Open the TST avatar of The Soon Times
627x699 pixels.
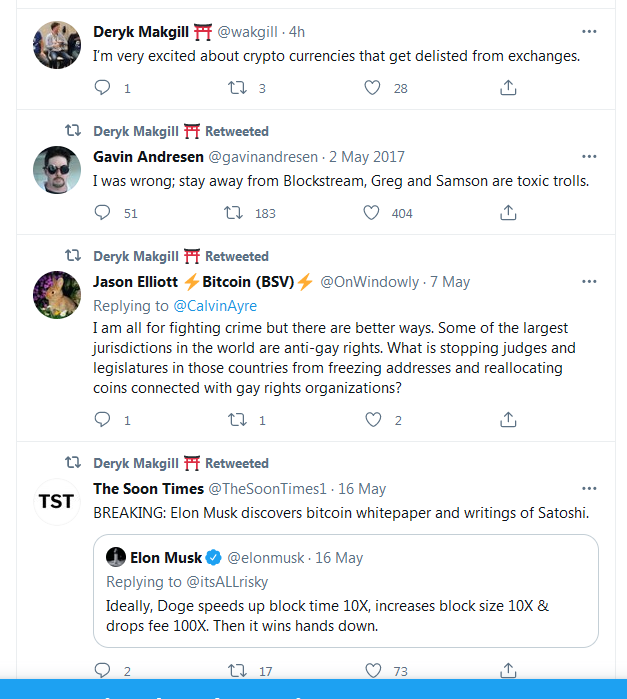[x=57, y=502]
